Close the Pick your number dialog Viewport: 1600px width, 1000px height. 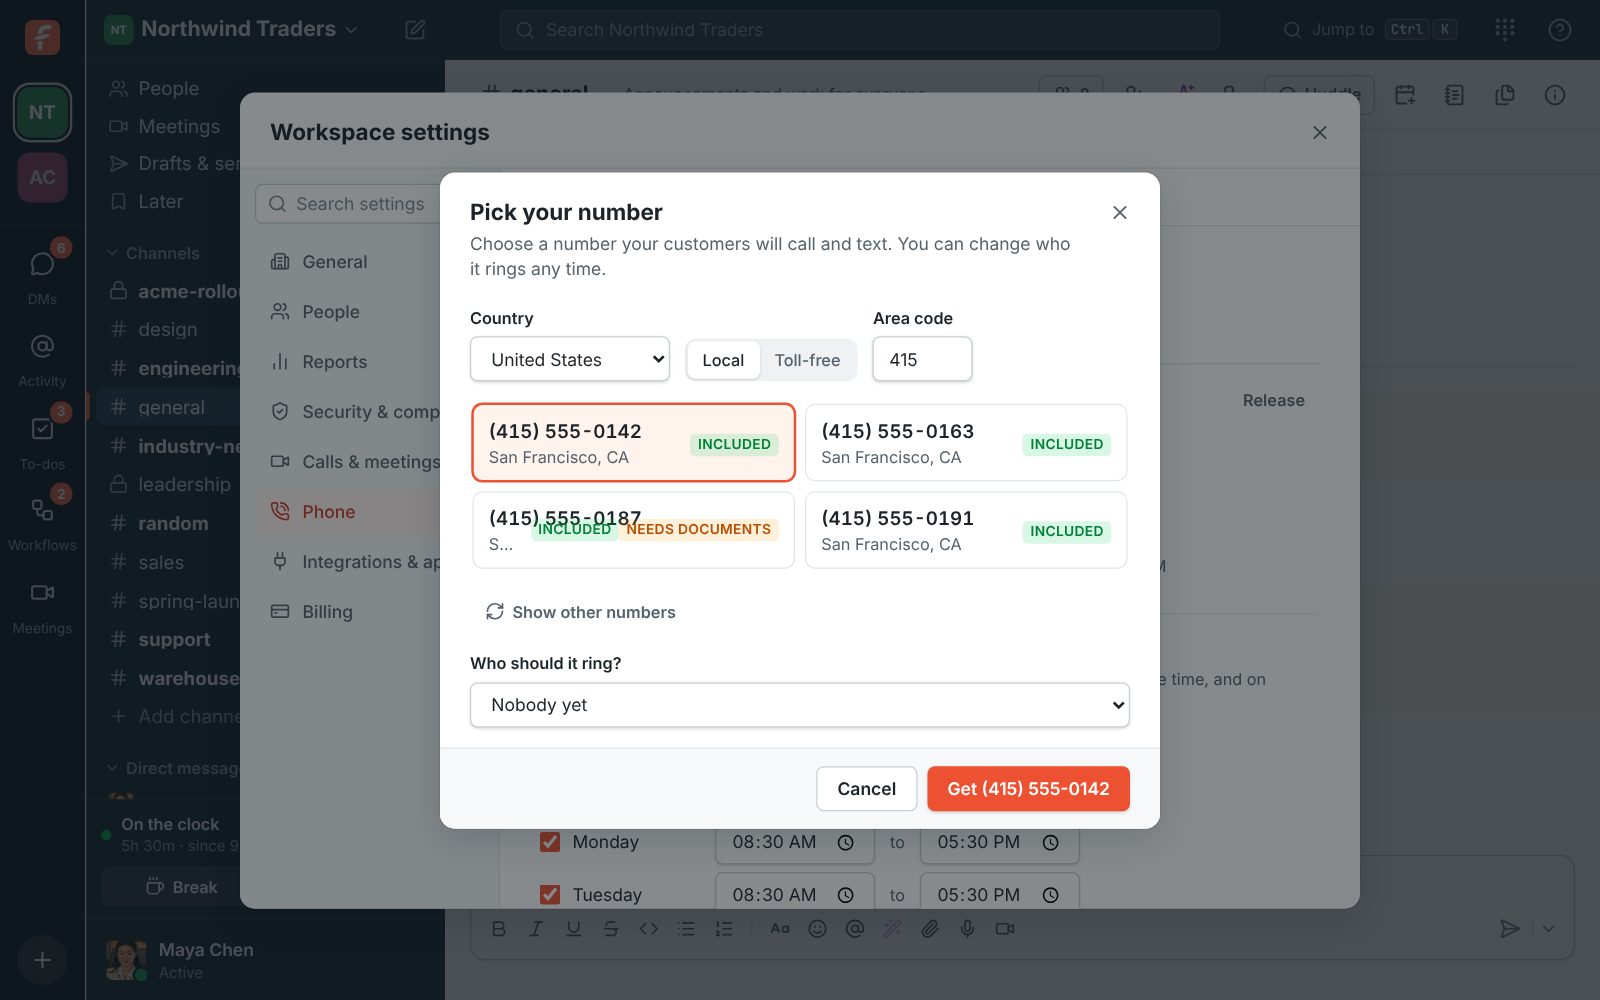point(1120,212)
